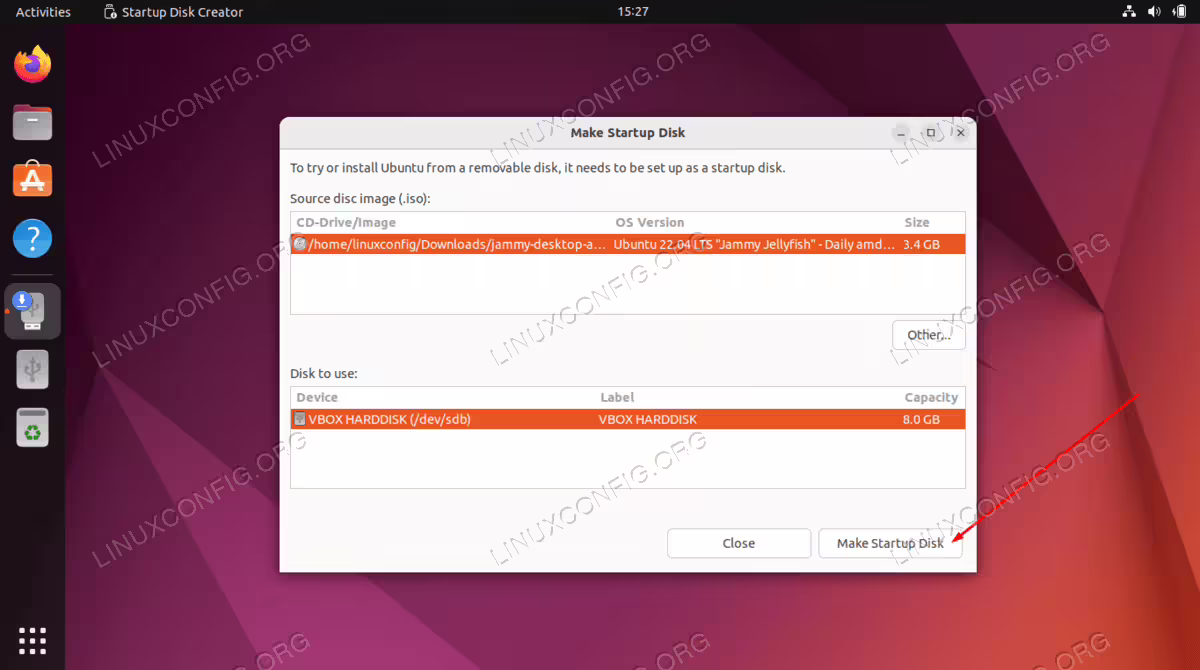1200x670 pixels.
Task: Open the Trash dock icon
Action: click(x=32, y=427)
